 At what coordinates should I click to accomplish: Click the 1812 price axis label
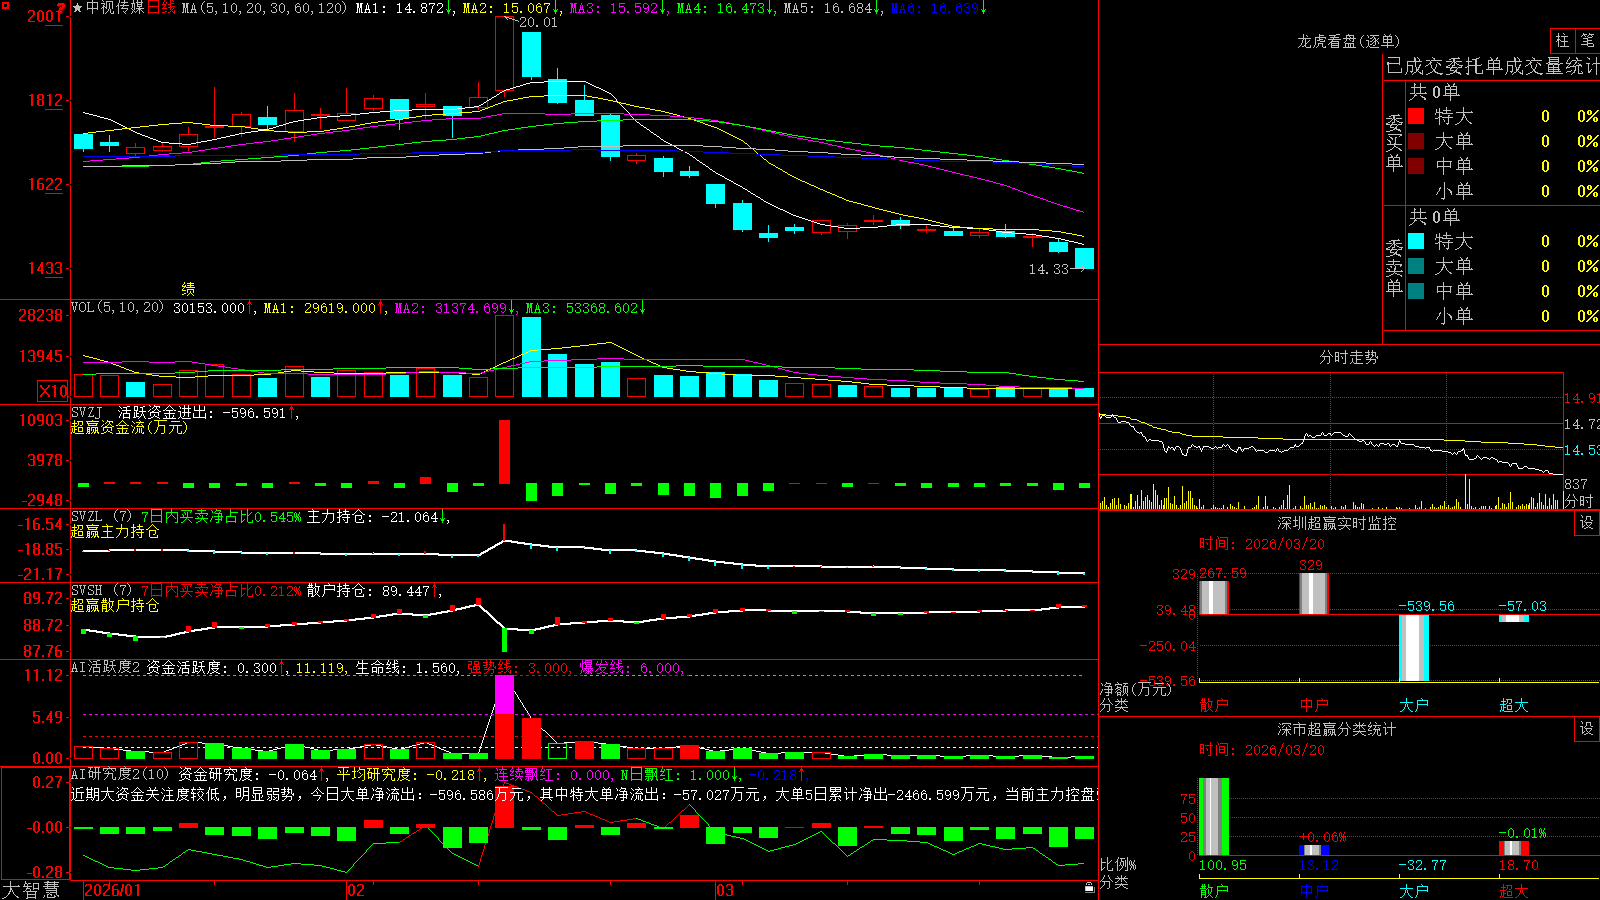click(x=44, y=100)
